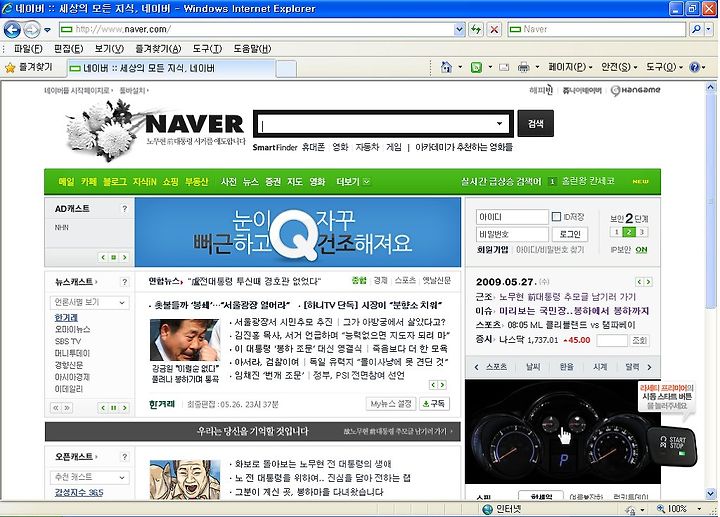This screenshot has height=517, width=720.
Task: Open the 한겨레 press link in the sidebar
Action: click(66, 318)
